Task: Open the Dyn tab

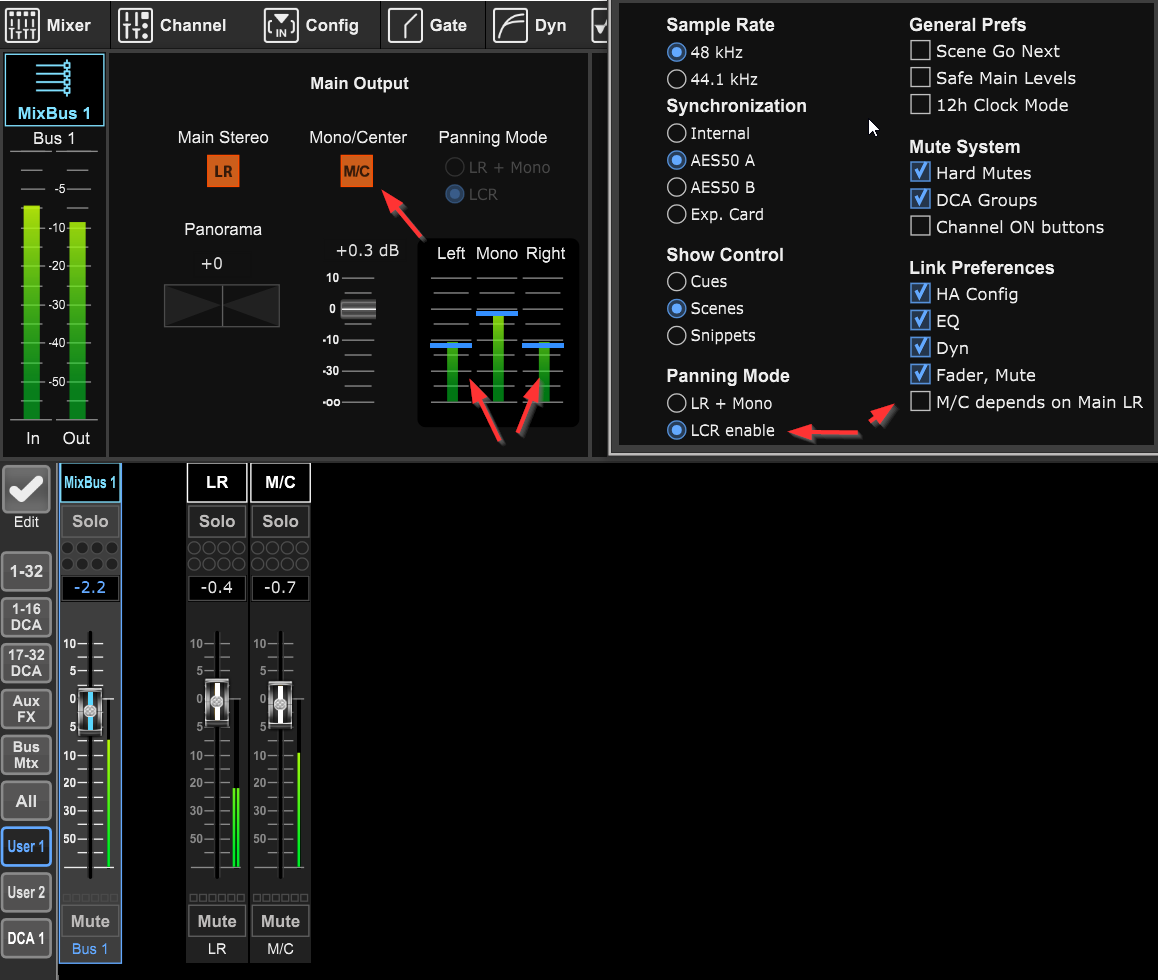Action: (x=530, y=25)
